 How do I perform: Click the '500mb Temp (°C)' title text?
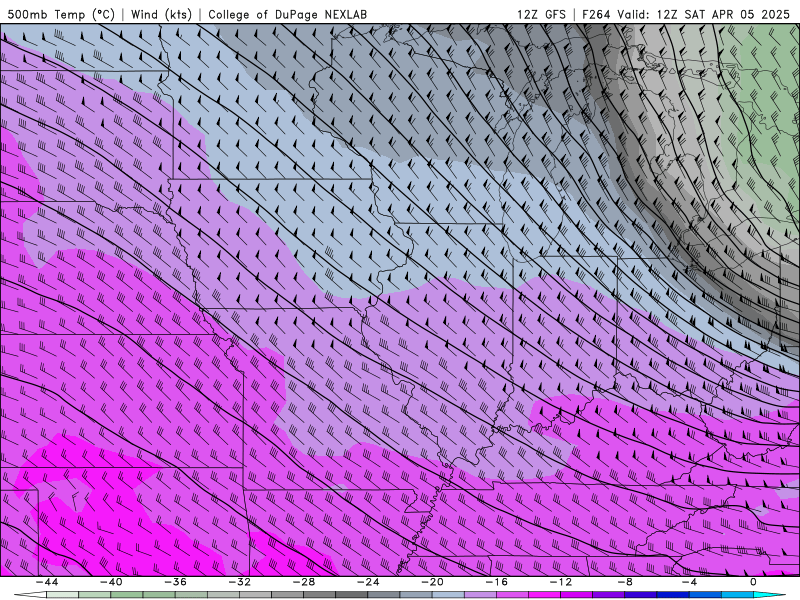61,14
